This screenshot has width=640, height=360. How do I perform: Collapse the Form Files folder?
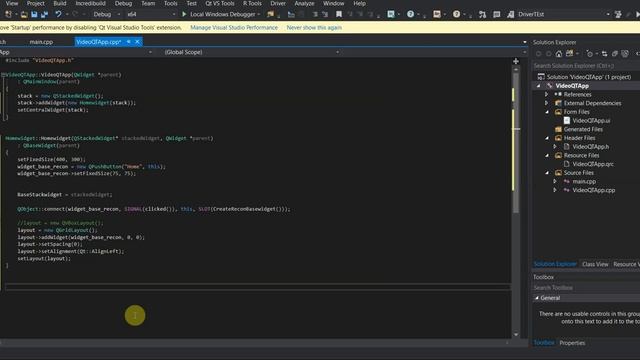[x=547, y=112]
